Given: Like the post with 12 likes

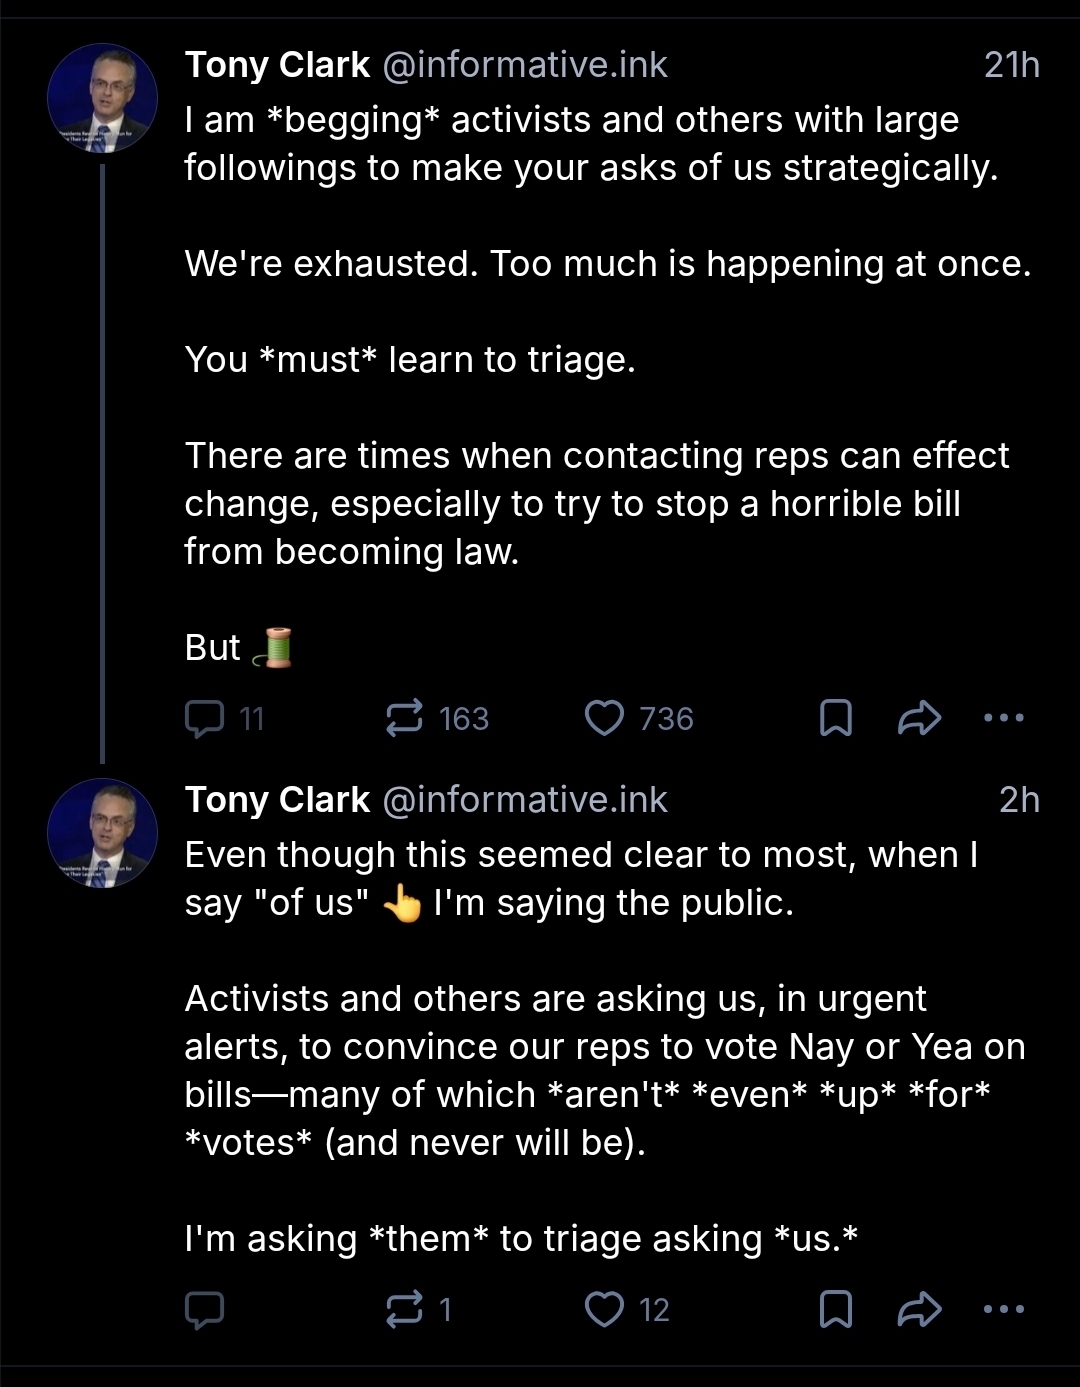Looking at the screenshot, I should click(x=604, y=1309).
